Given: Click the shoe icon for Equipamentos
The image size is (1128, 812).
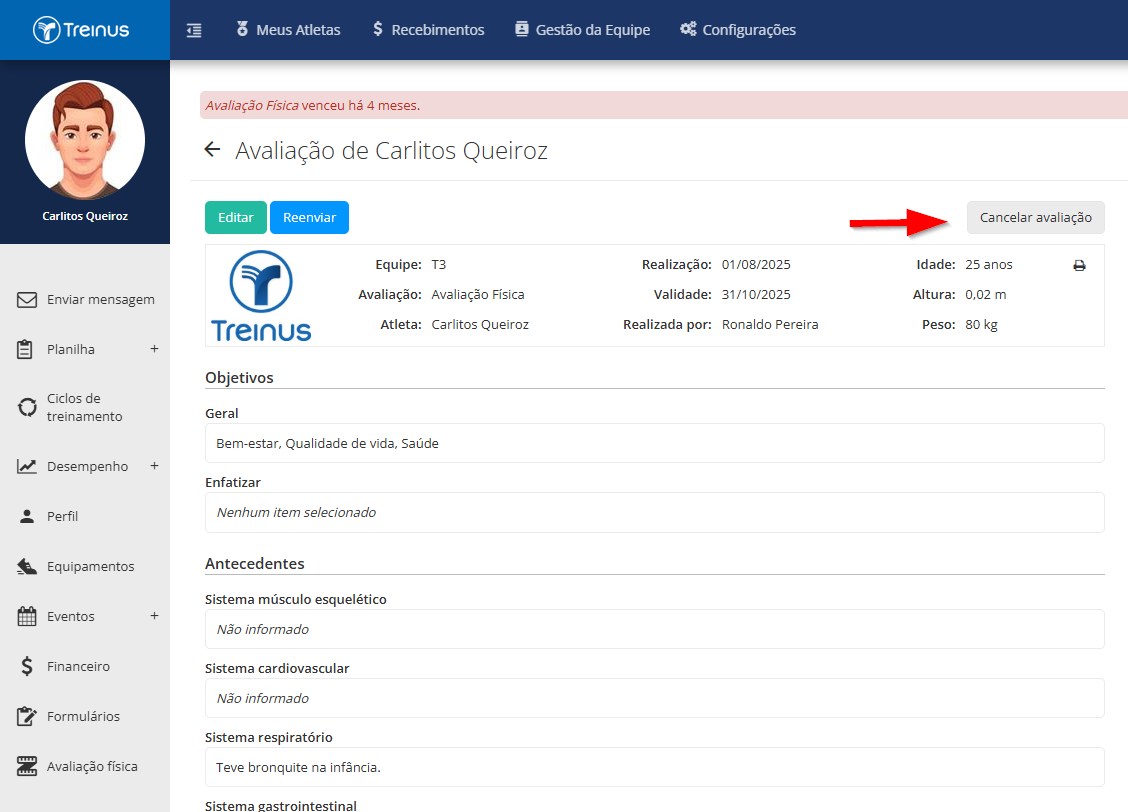Looking at the screenshot, I should coord(27,566).
